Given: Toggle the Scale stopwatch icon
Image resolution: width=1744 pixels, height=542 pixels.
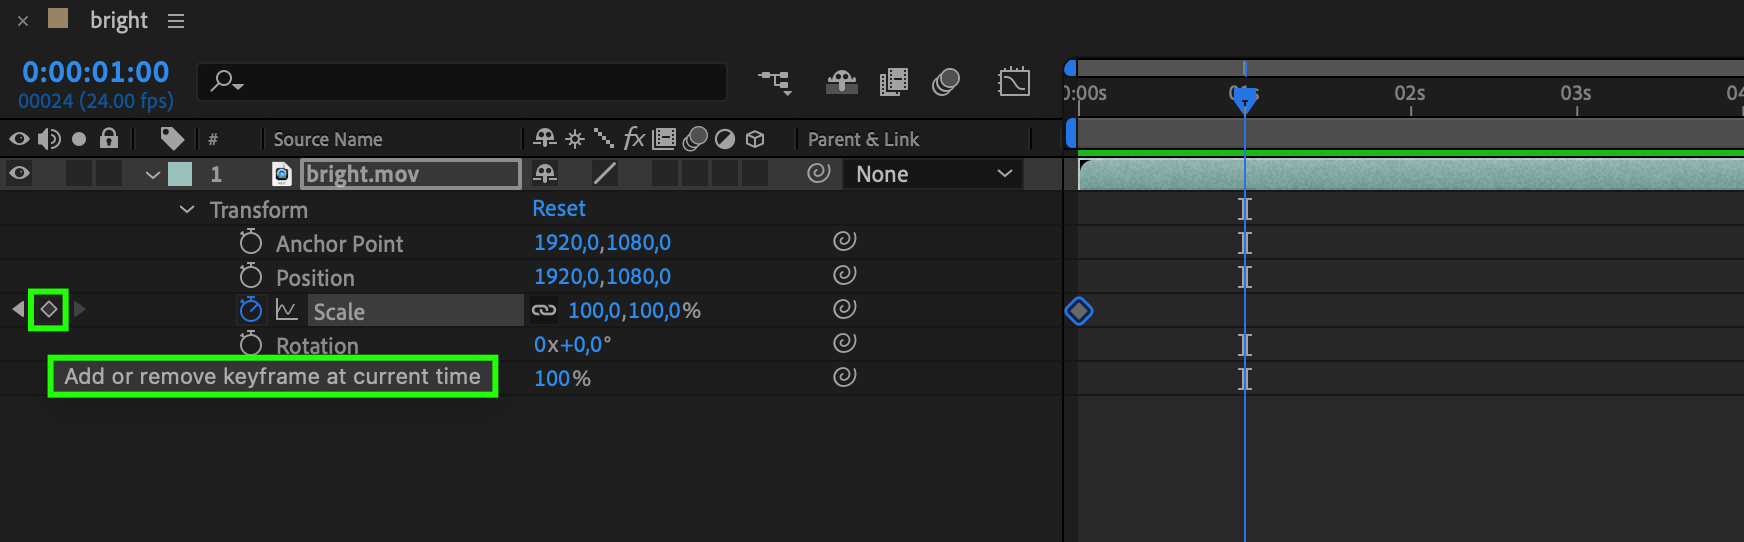Looking at the screenshot, I should pos(250,310).
